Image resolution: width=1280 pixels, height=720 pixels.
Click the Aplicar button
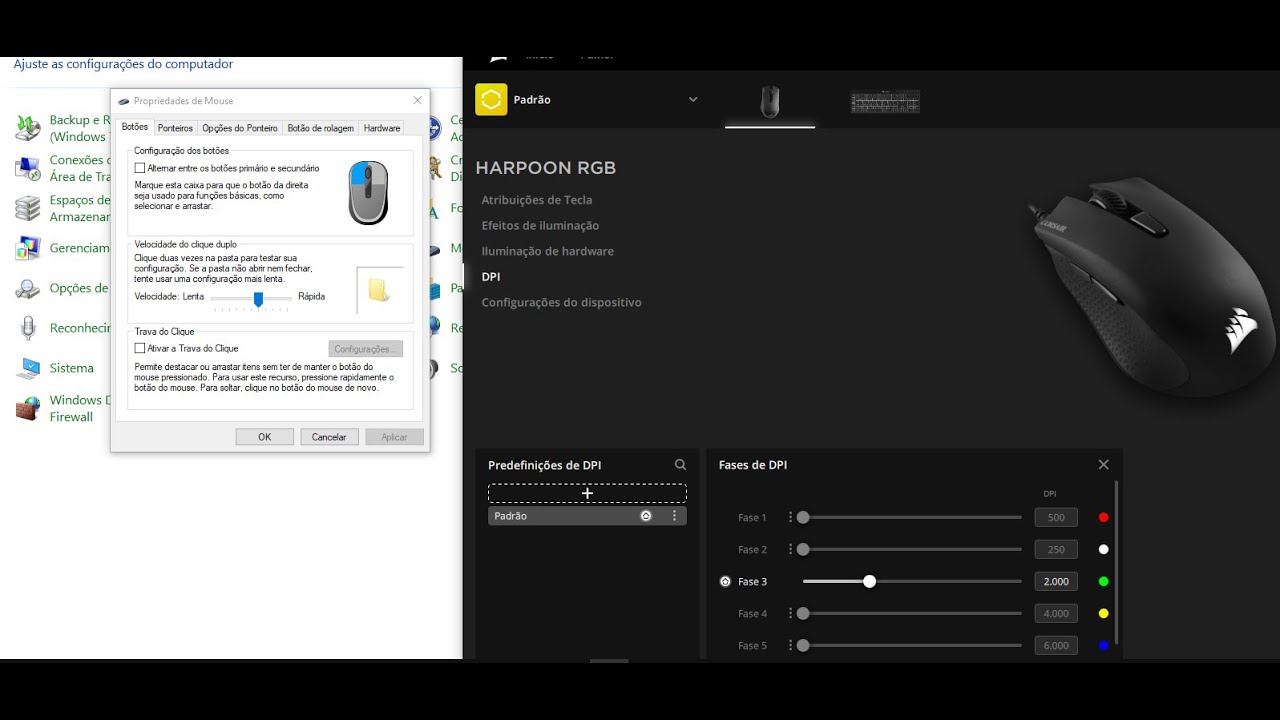click(395, 437)
